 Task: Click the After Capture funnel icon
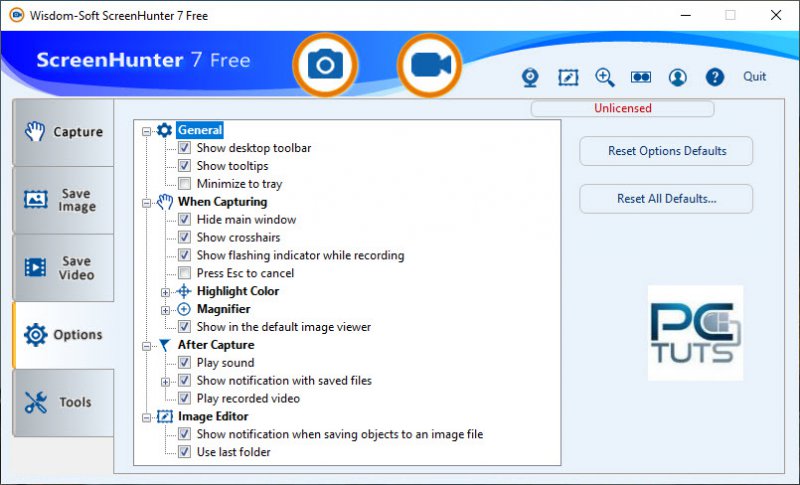164,345
